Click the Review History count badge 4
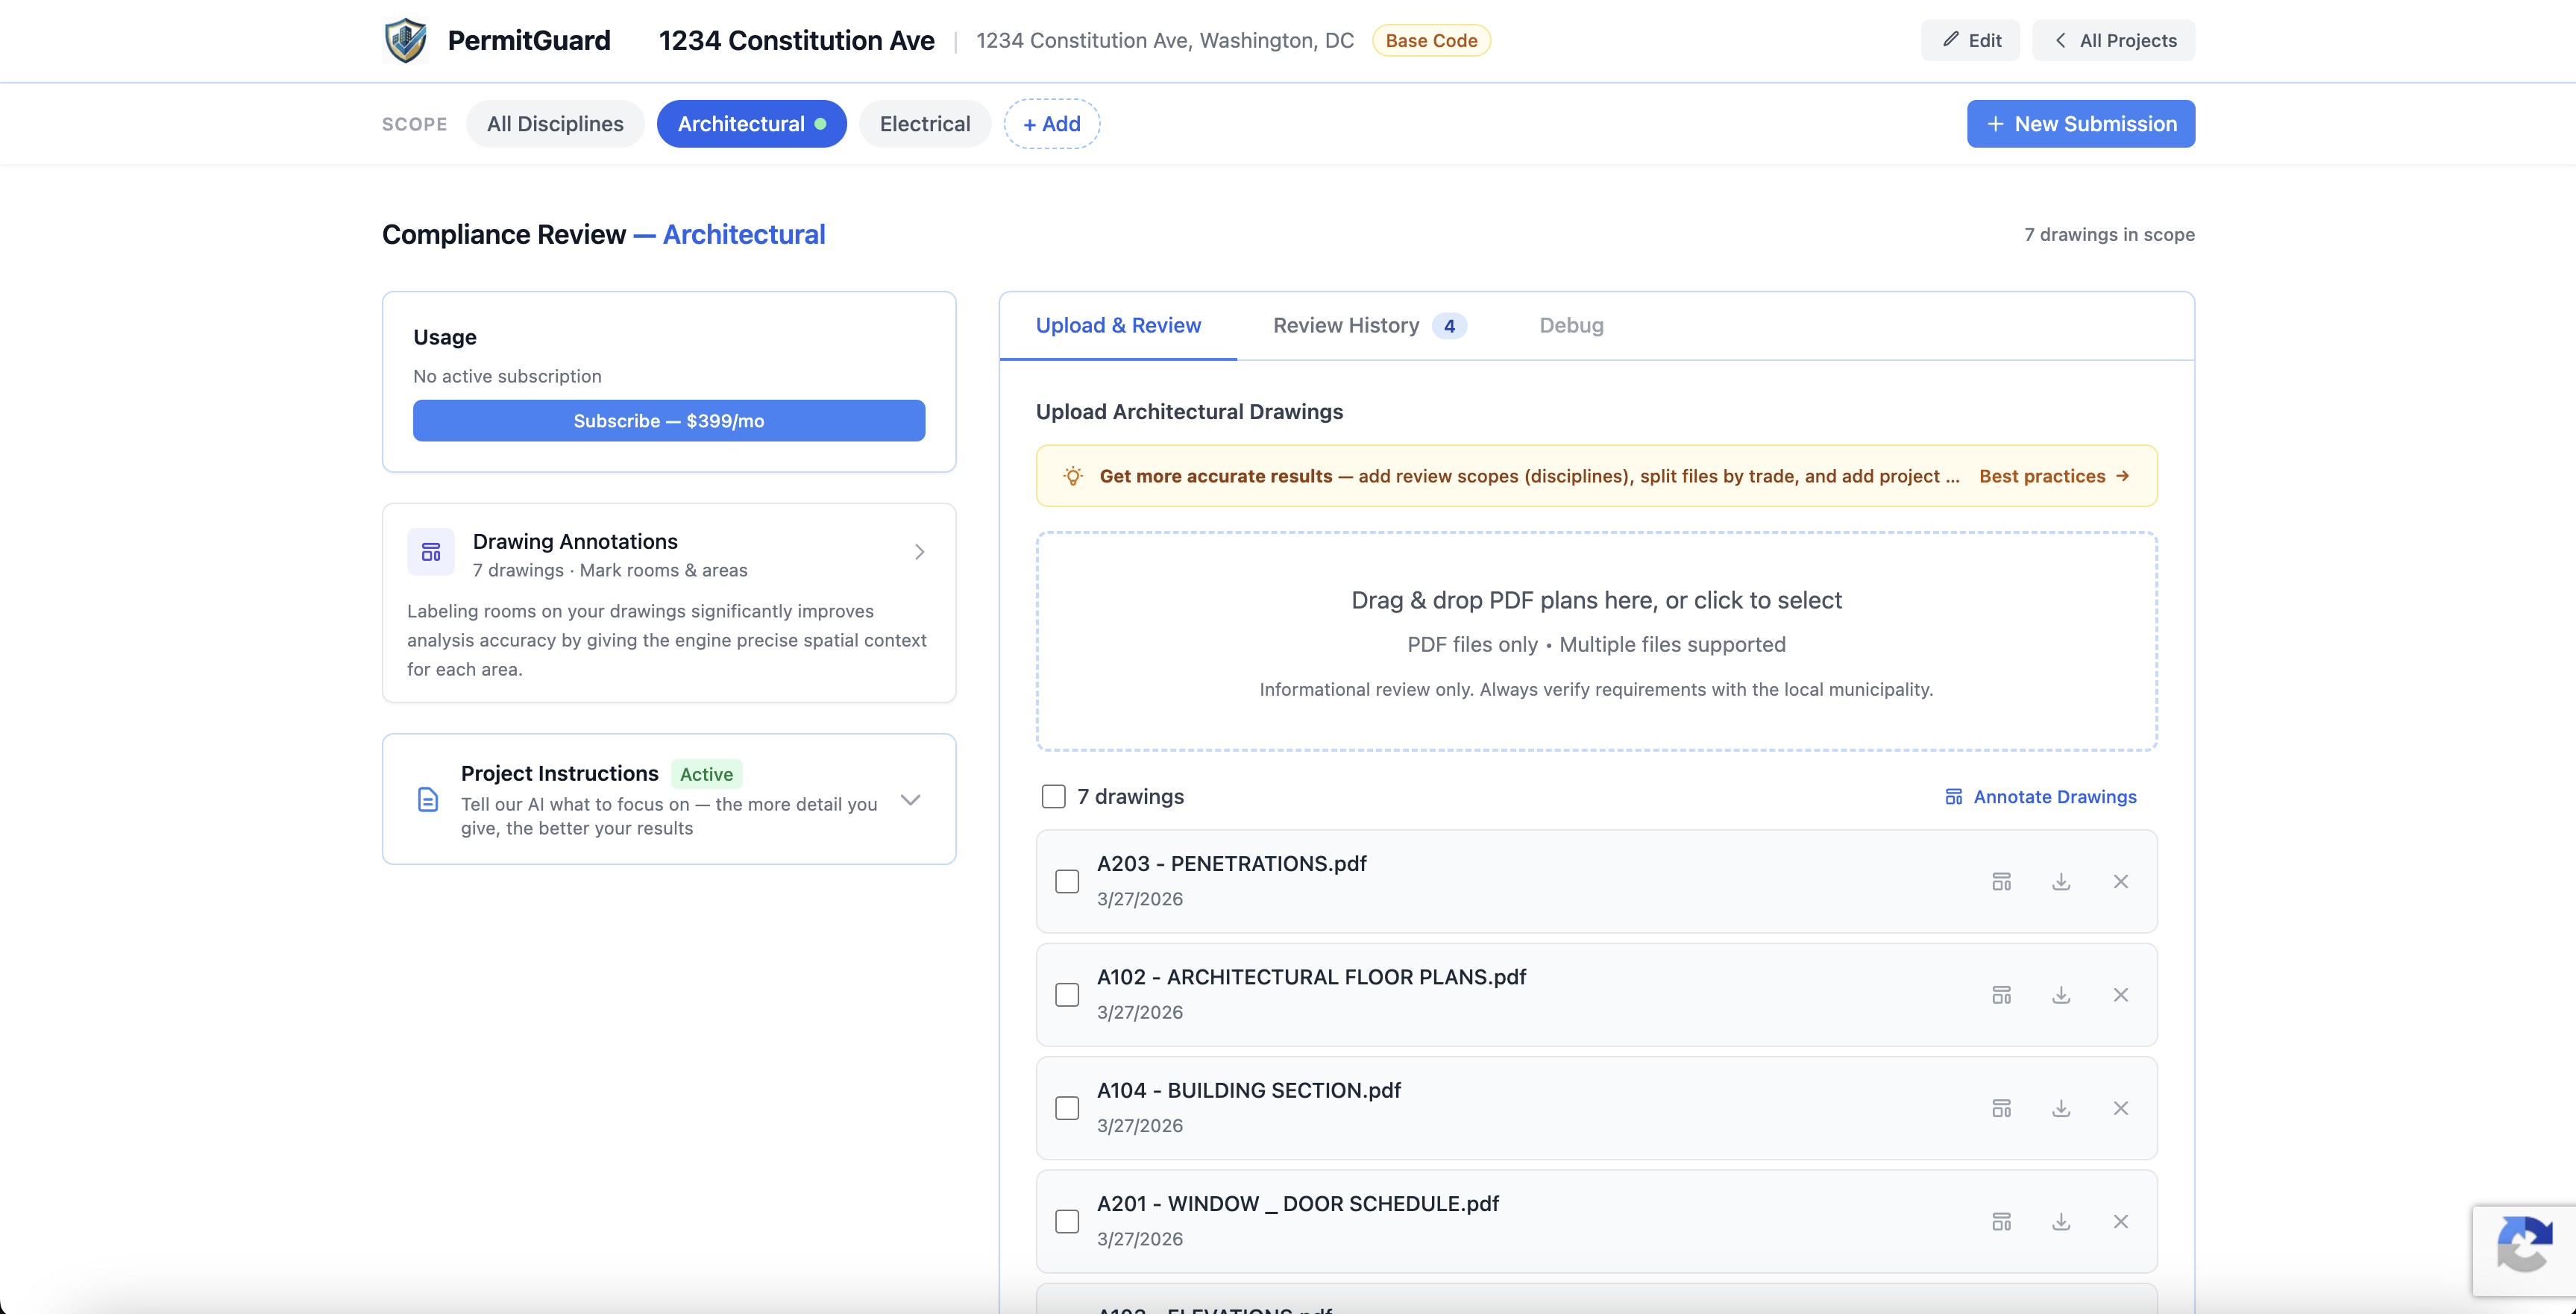 click(x=1449, y=326)
